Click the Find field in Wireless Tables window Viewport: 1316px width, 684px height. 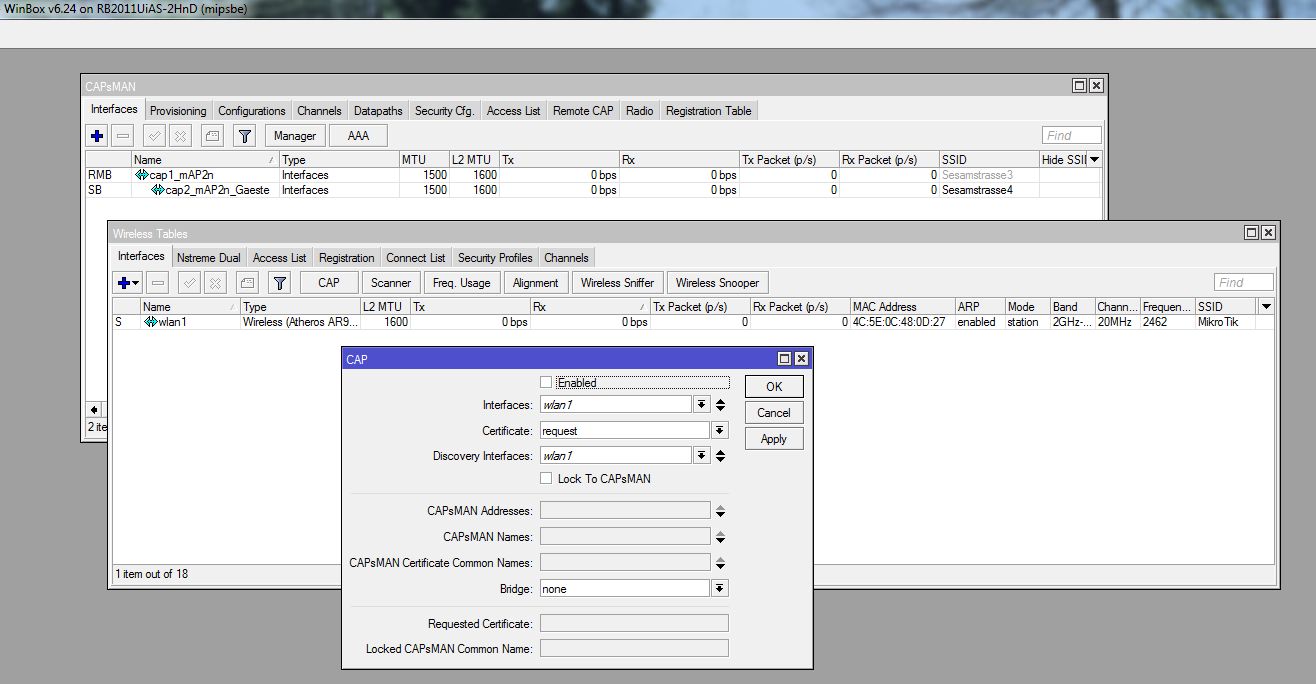pos(1244,283)
